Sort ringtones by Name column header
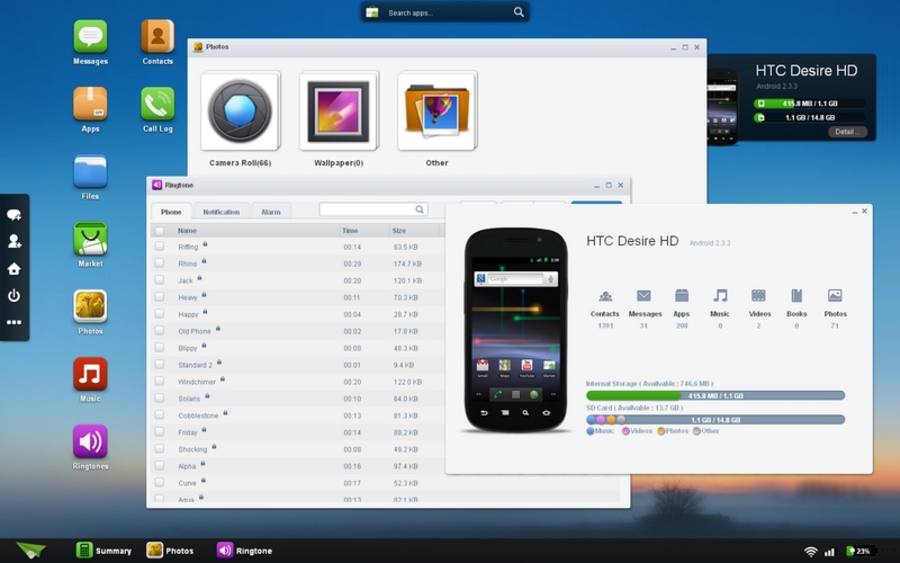The height and width of the screenshot is (563, 900). pyautogui.click(x=187, y=231)
